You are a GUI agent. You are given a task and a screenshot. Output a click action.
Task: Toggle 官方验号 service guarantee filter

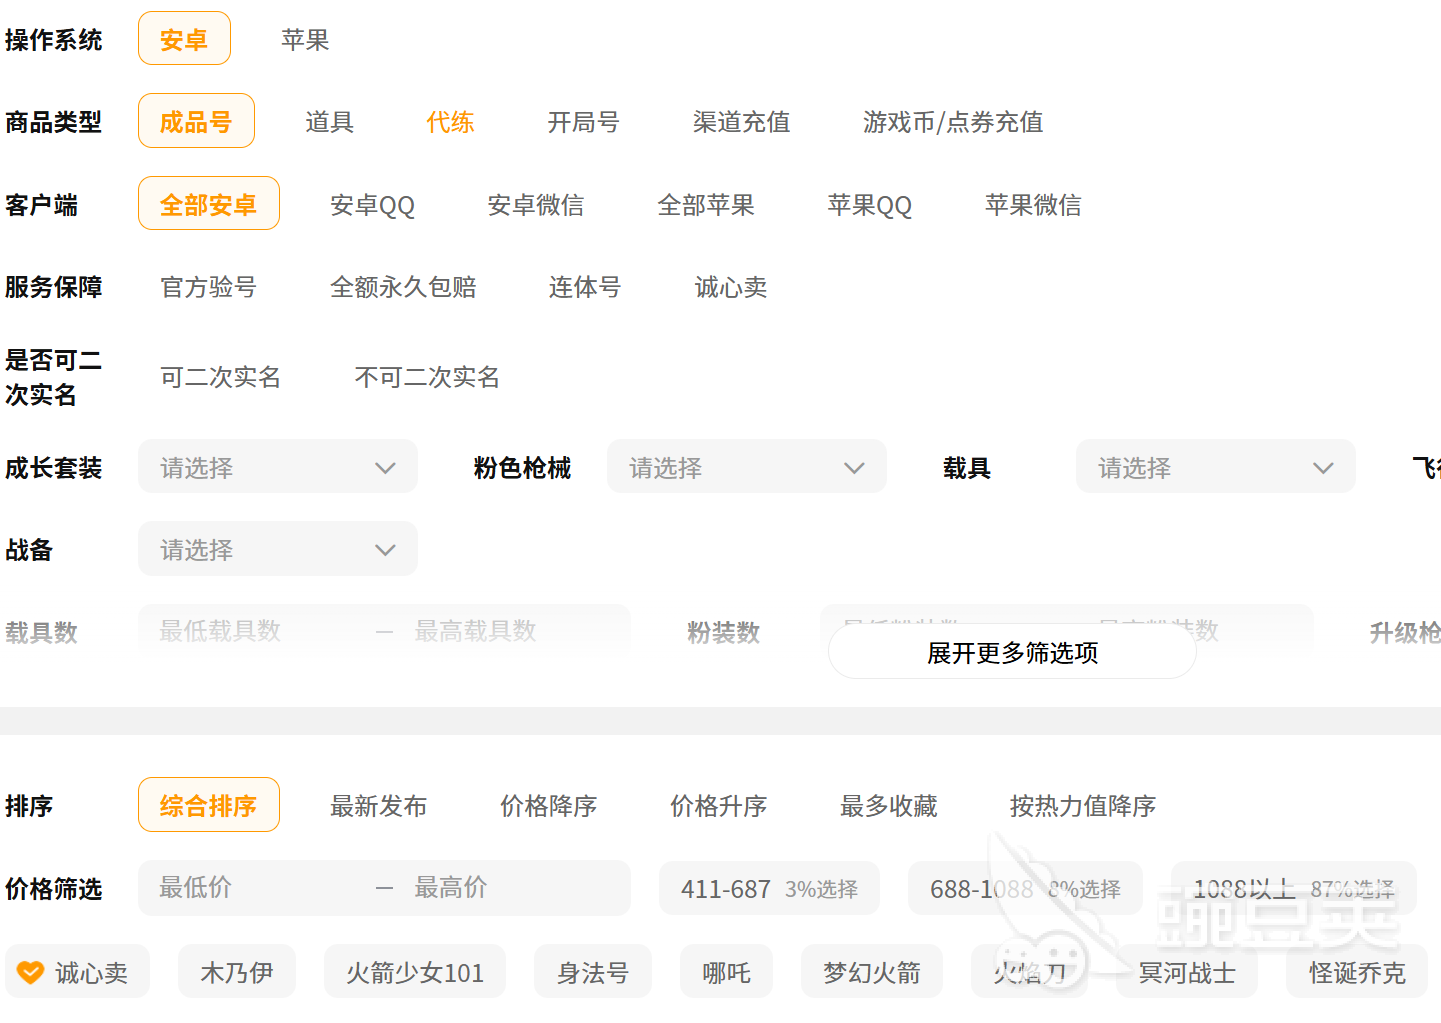(x=208, y=288)
